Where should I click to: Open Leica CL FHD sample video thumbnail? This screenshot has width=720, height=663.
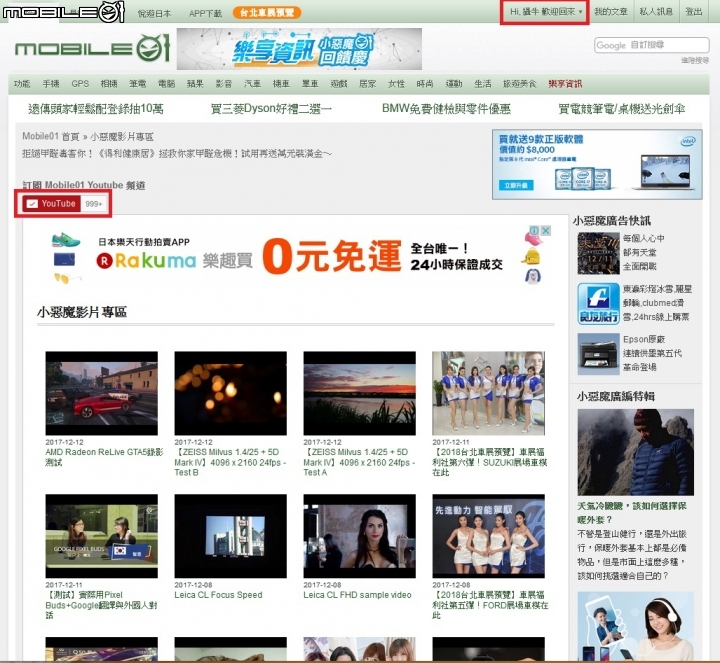360,536
